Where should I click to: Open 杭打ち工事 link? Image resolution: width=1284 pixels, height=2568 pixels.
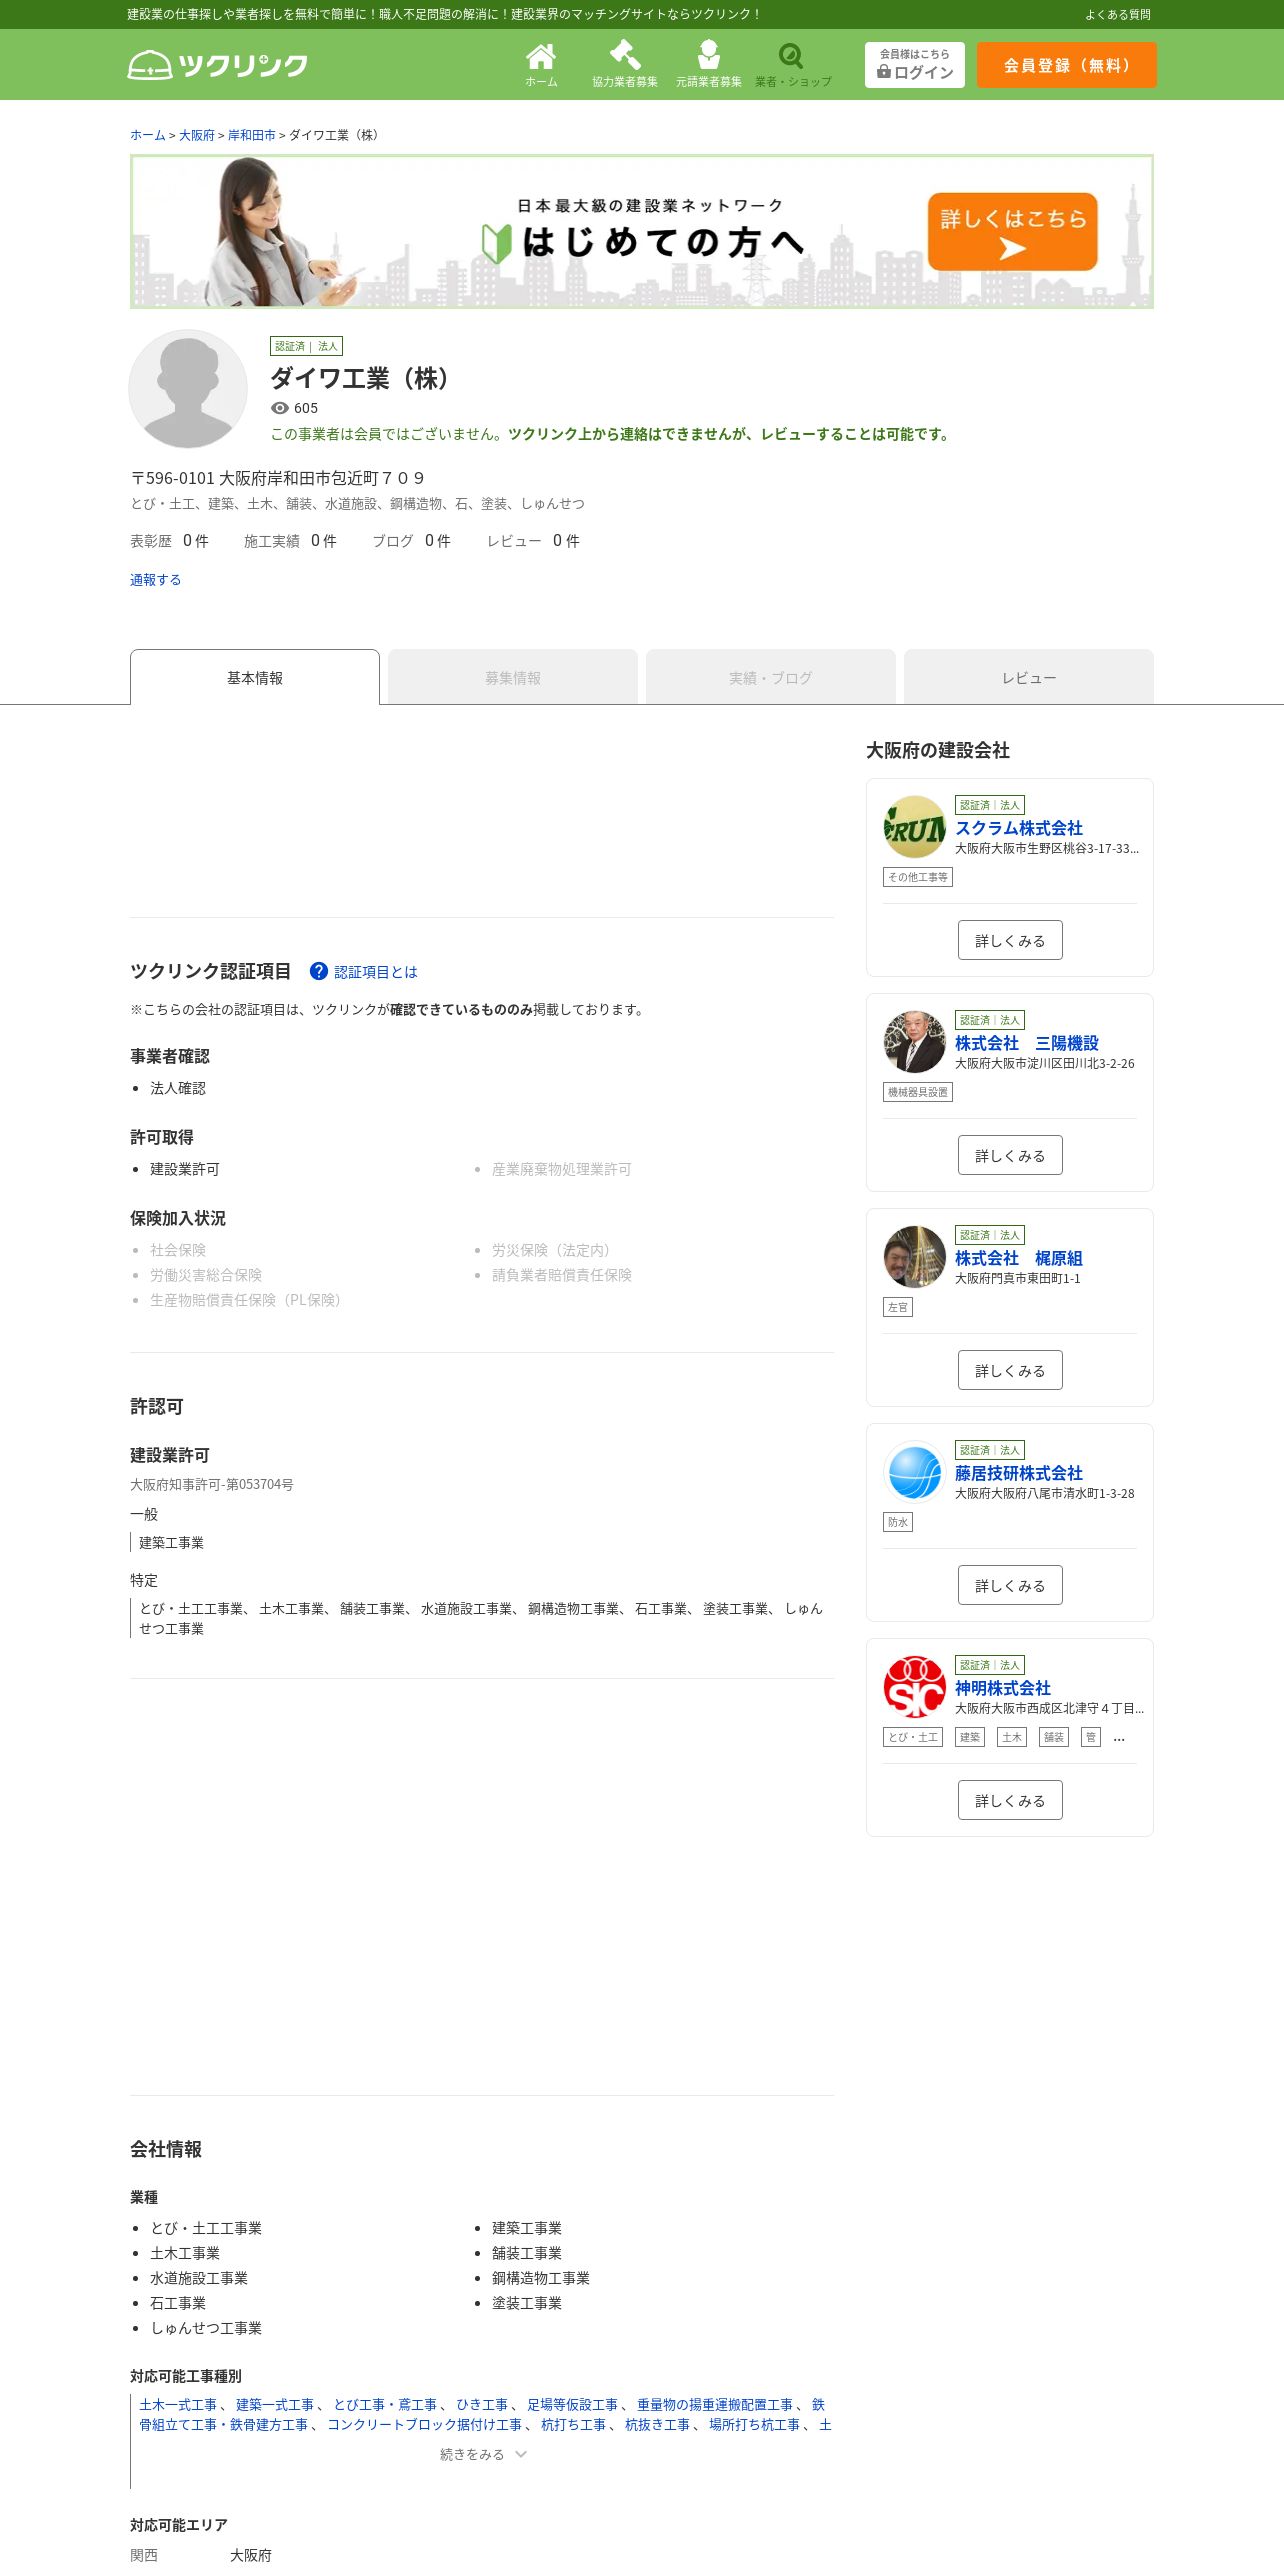point(574,2425)
